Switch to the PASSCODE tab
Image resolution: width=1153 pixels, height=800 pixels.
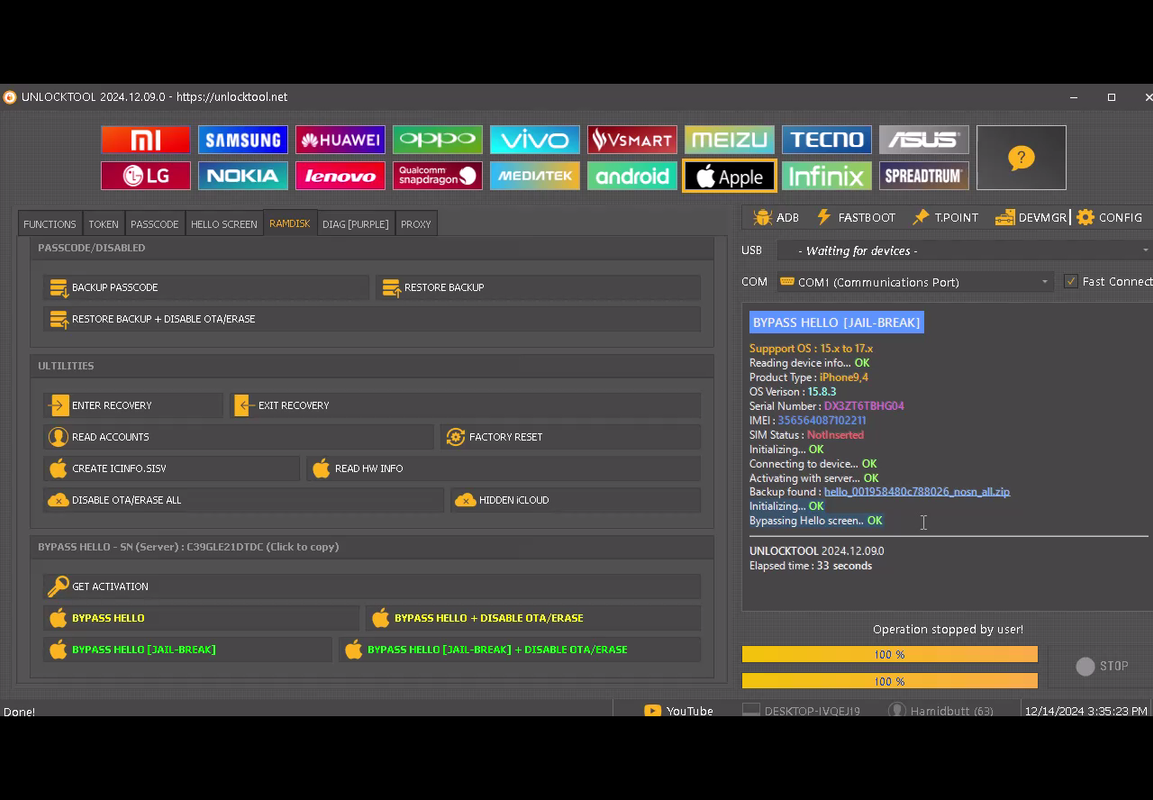click(154, 224)
